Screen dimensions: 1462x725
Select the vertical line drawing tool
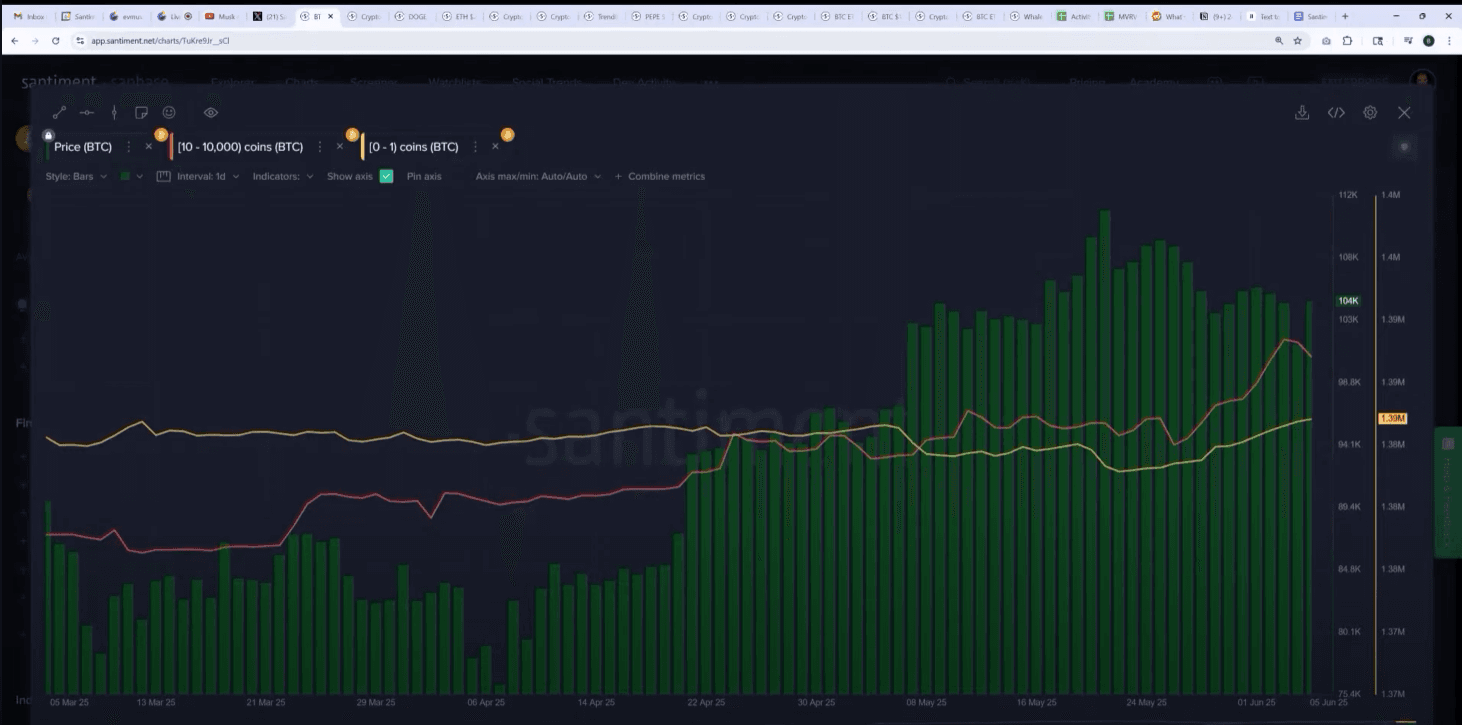coord(114,113)
